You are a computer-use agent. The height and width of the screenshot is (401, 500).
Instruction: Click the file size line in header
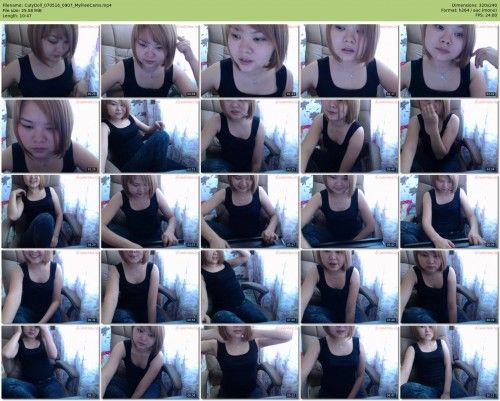22,10
